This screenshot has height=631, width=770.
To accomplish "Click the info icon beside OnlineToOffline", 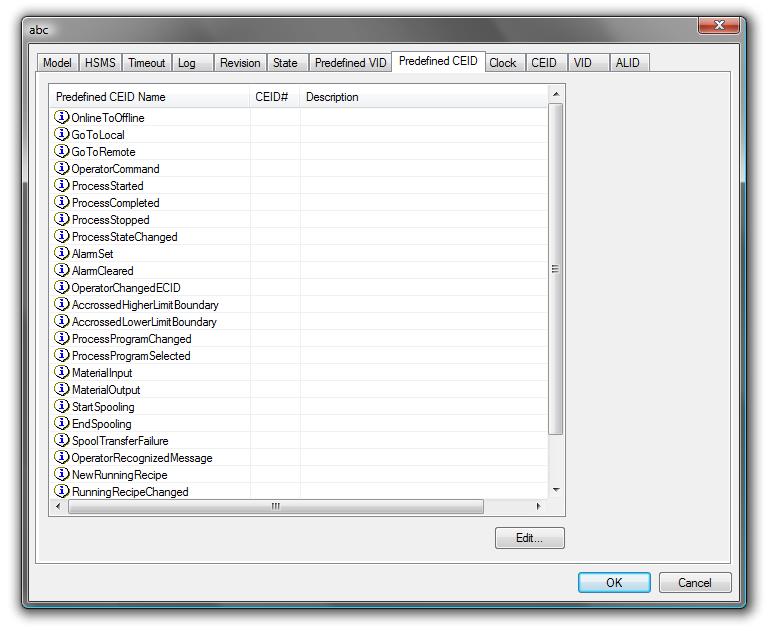I will [x=62, y=118].
